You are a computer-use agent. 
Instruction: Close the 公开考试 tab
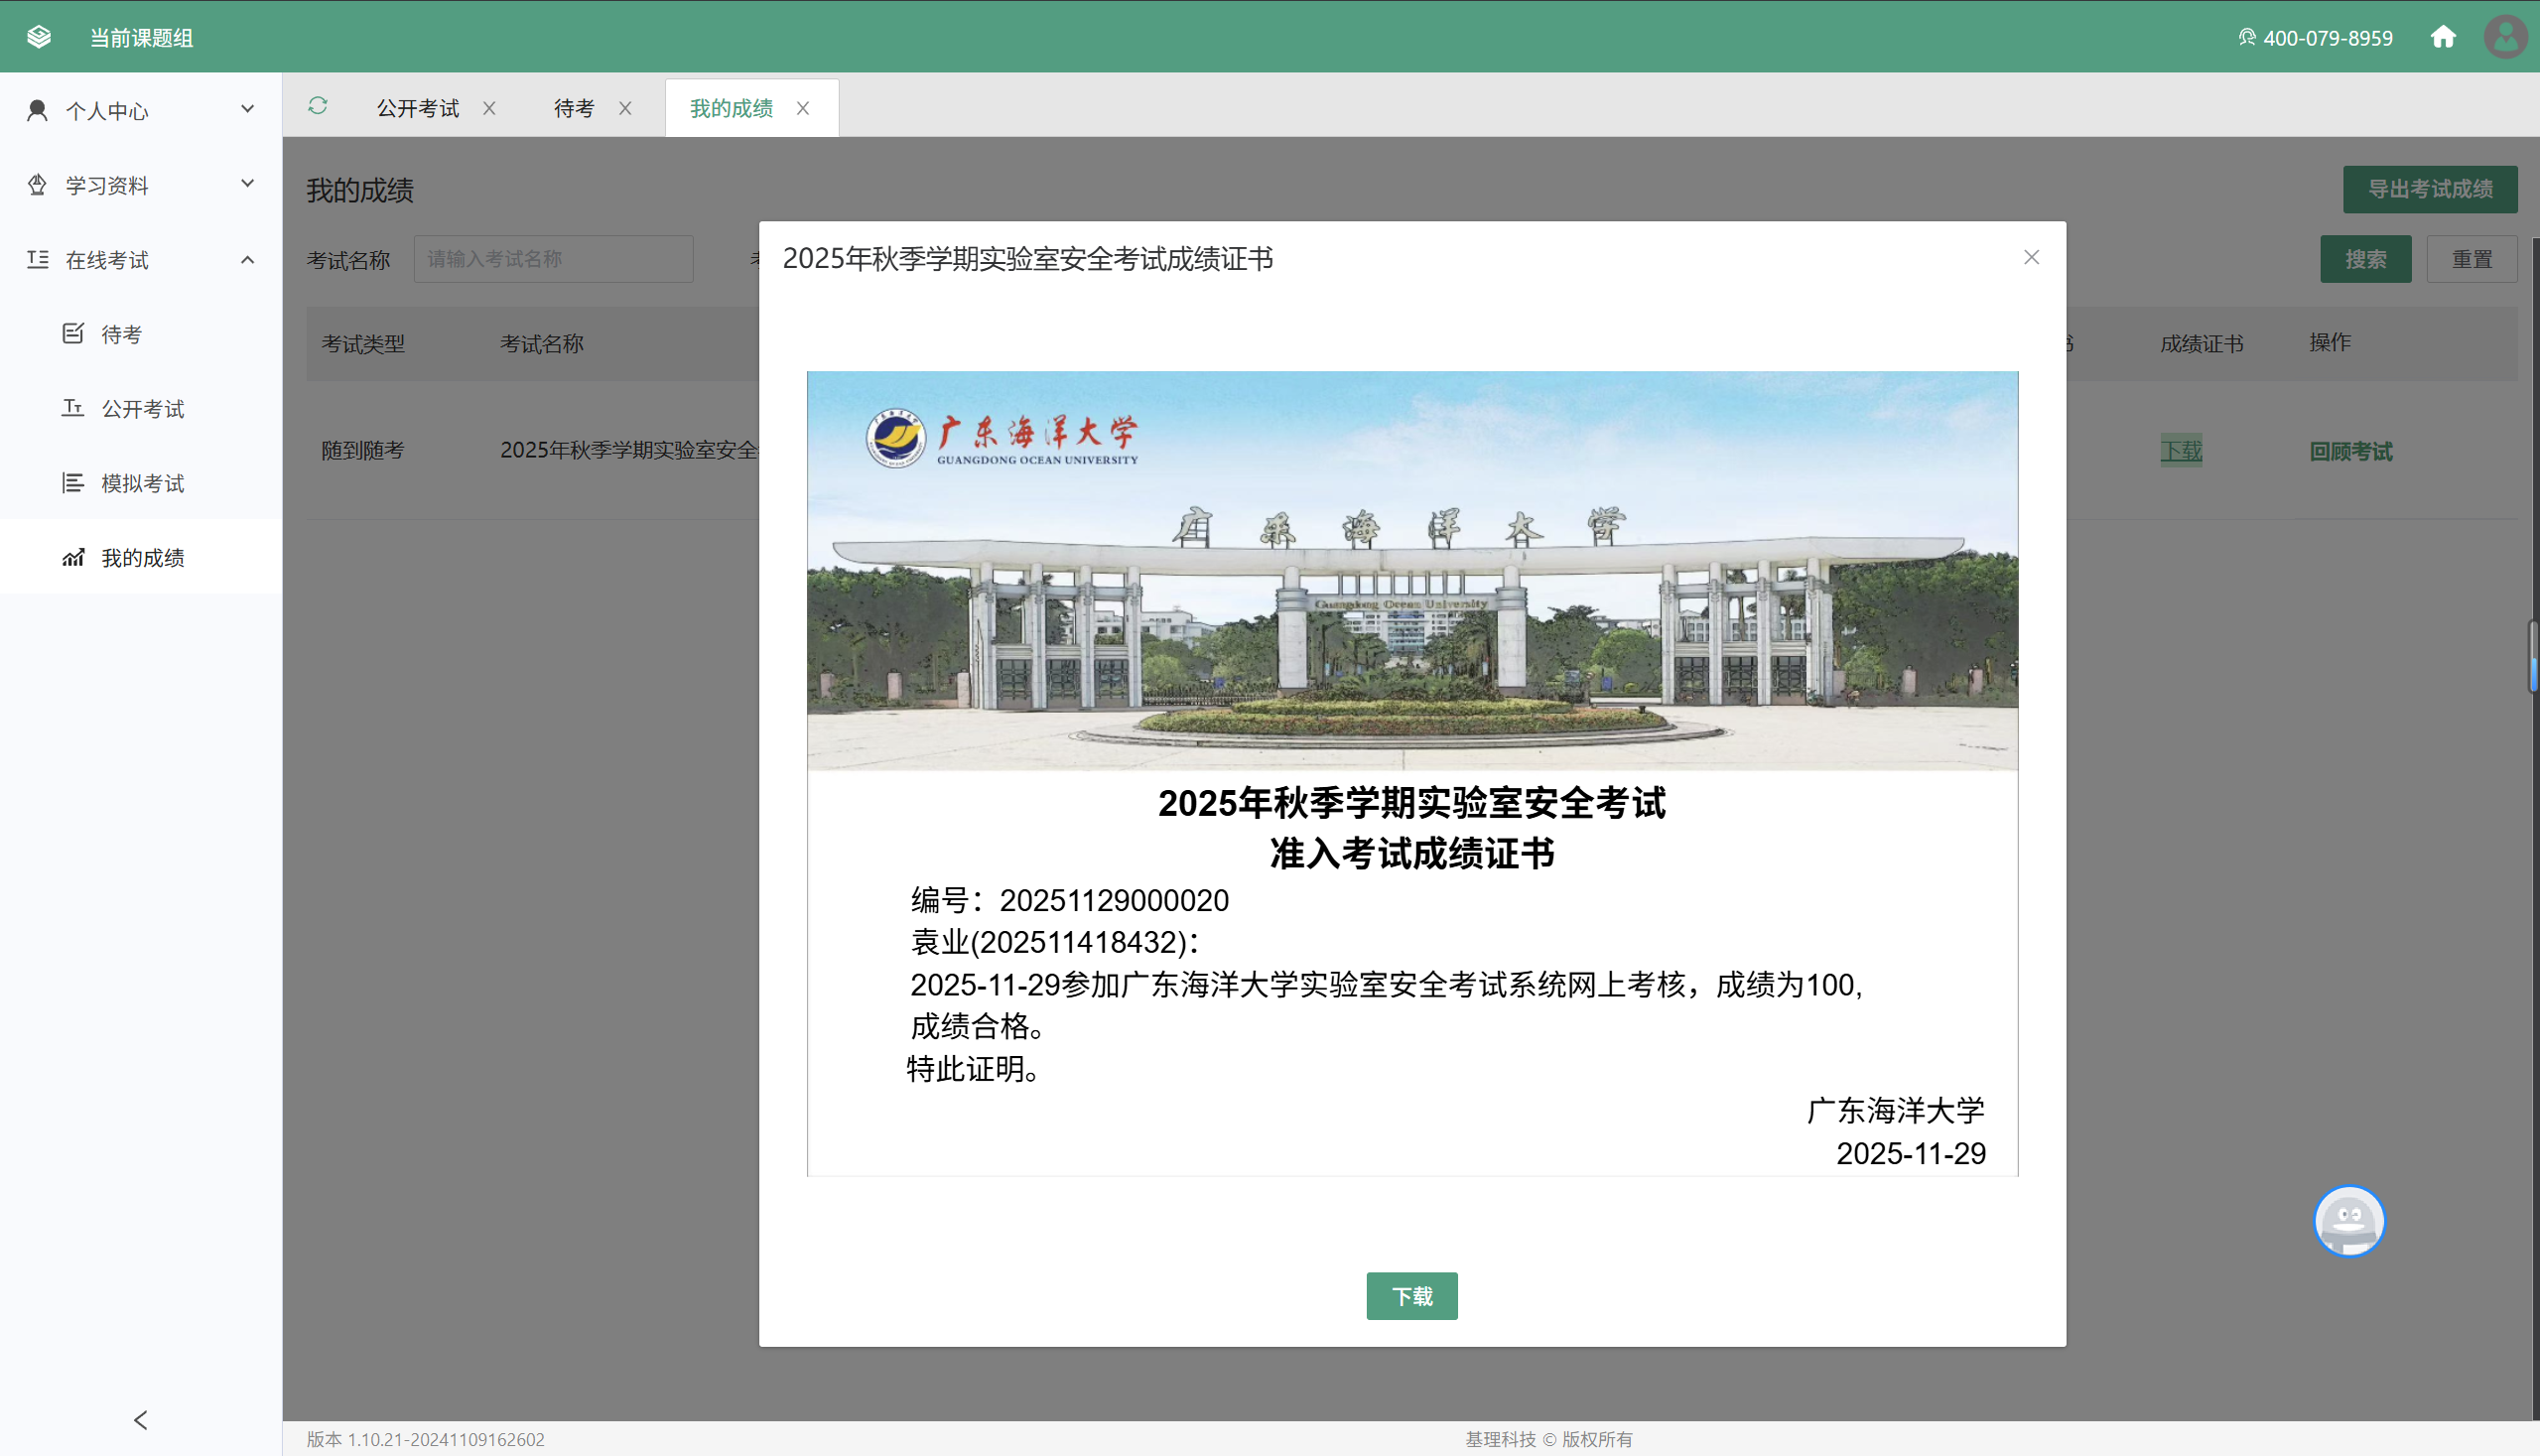pyautogui.click(x=489, y=108)
